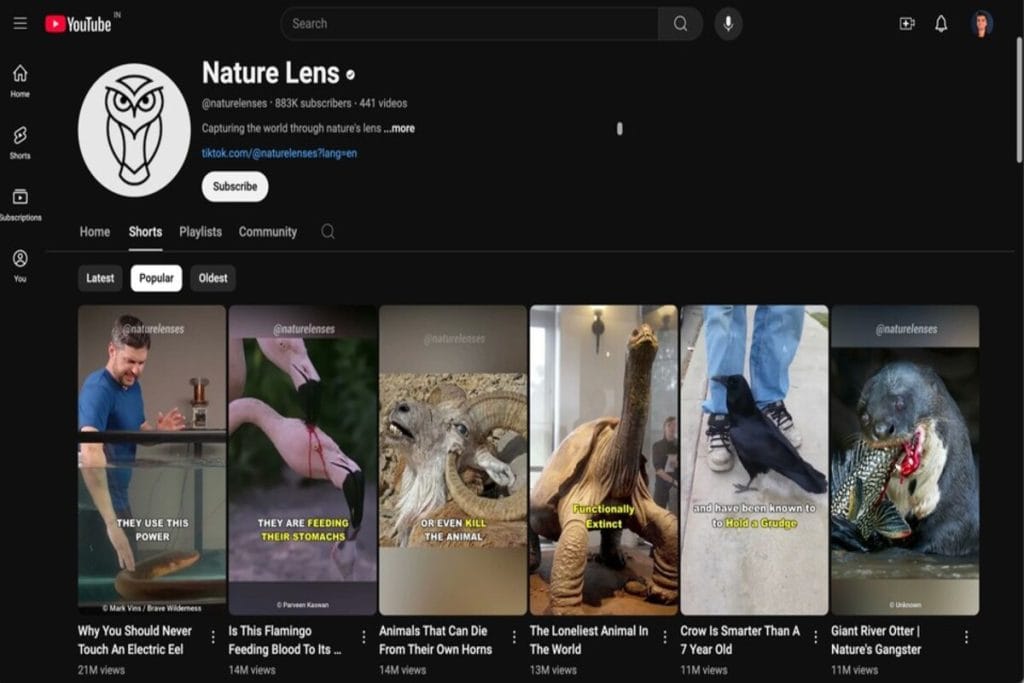Click the page vertical scrollbar
Image resolution: width=1024 pixels, height=683 pixels.
[x=1019, y=99]
